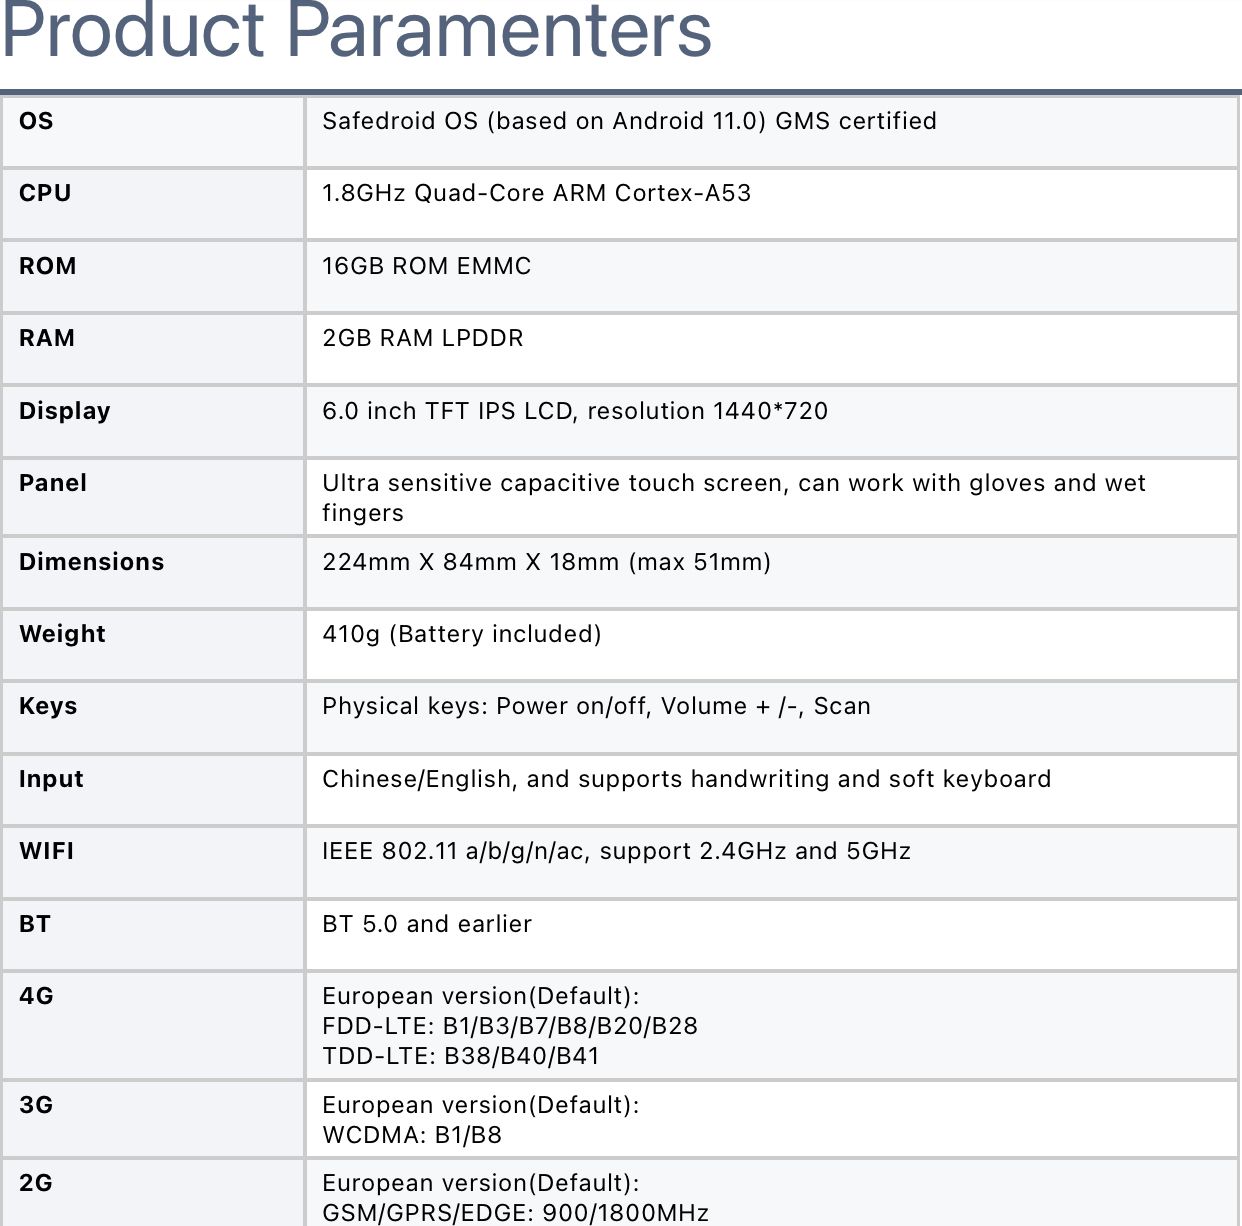Click the WIFI row label
Screen dimensions: 1242x1226
pos(47,851)
